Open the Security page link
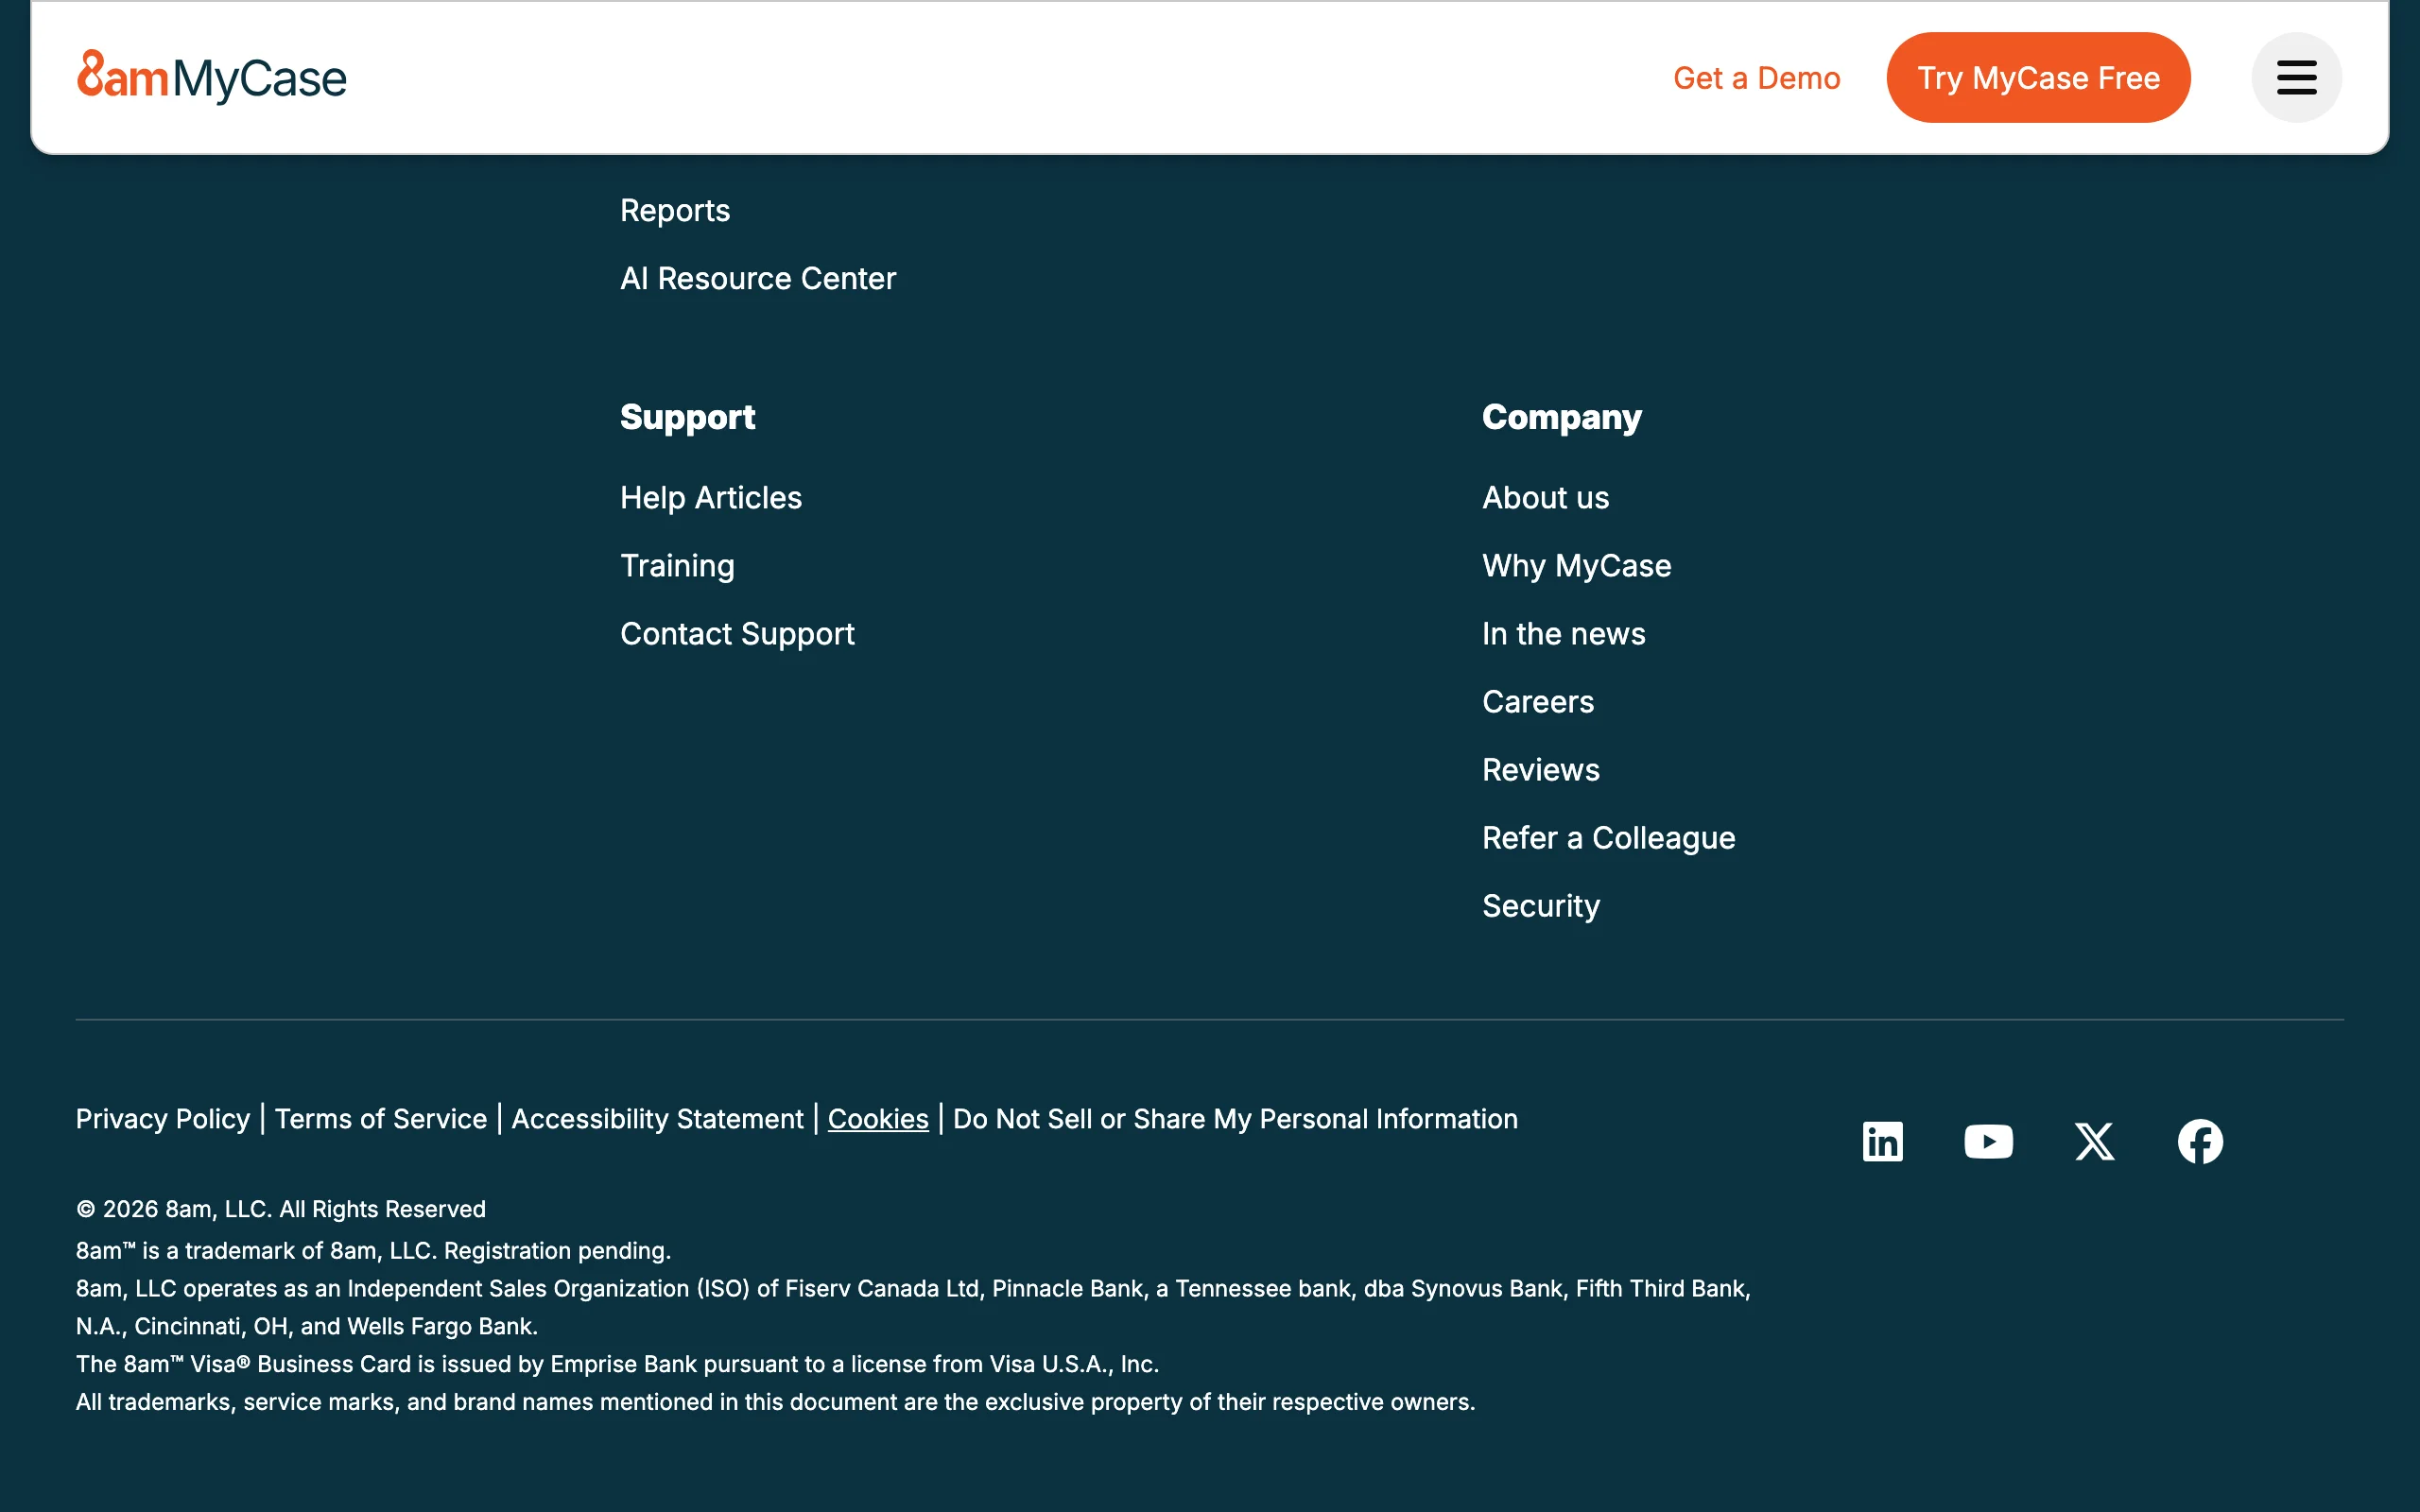The image size is (2420, 1512). click(x=1541, y=906)
